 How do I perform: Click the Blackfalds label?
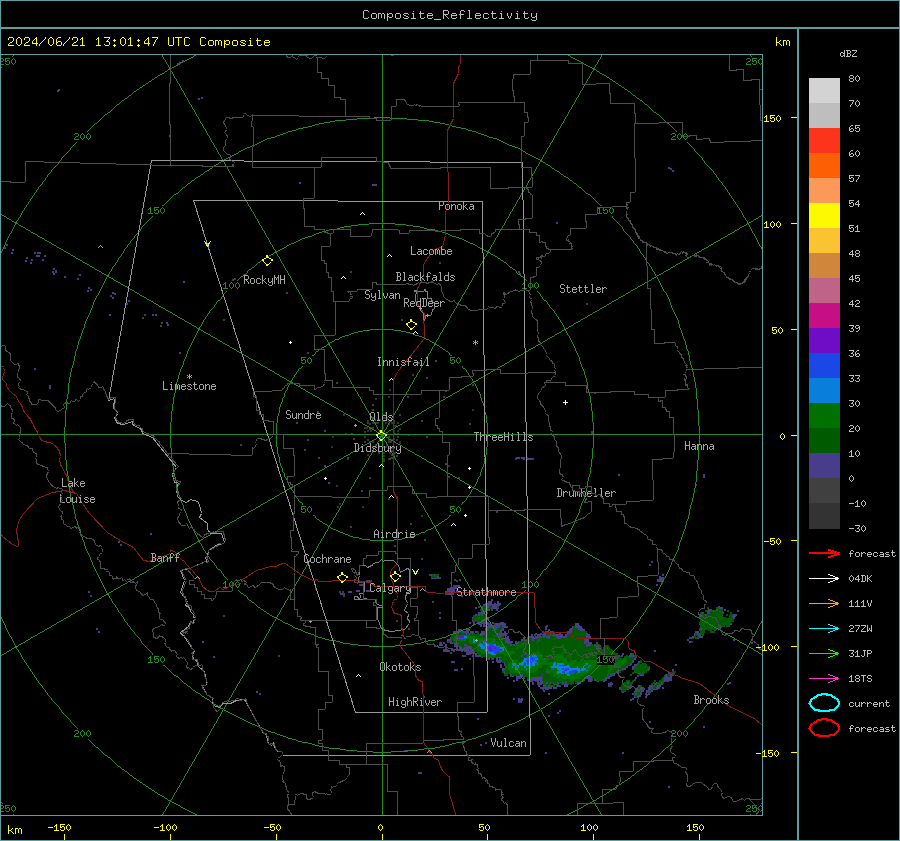425,277
